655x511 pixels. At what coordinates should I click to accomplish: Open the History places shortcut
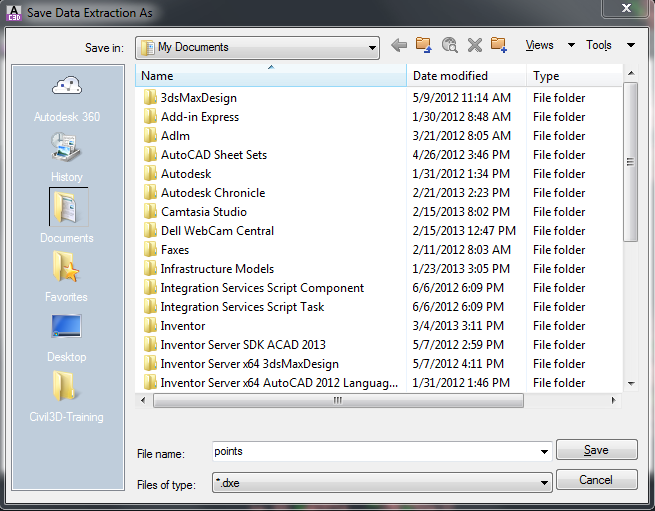coord(67,157)
